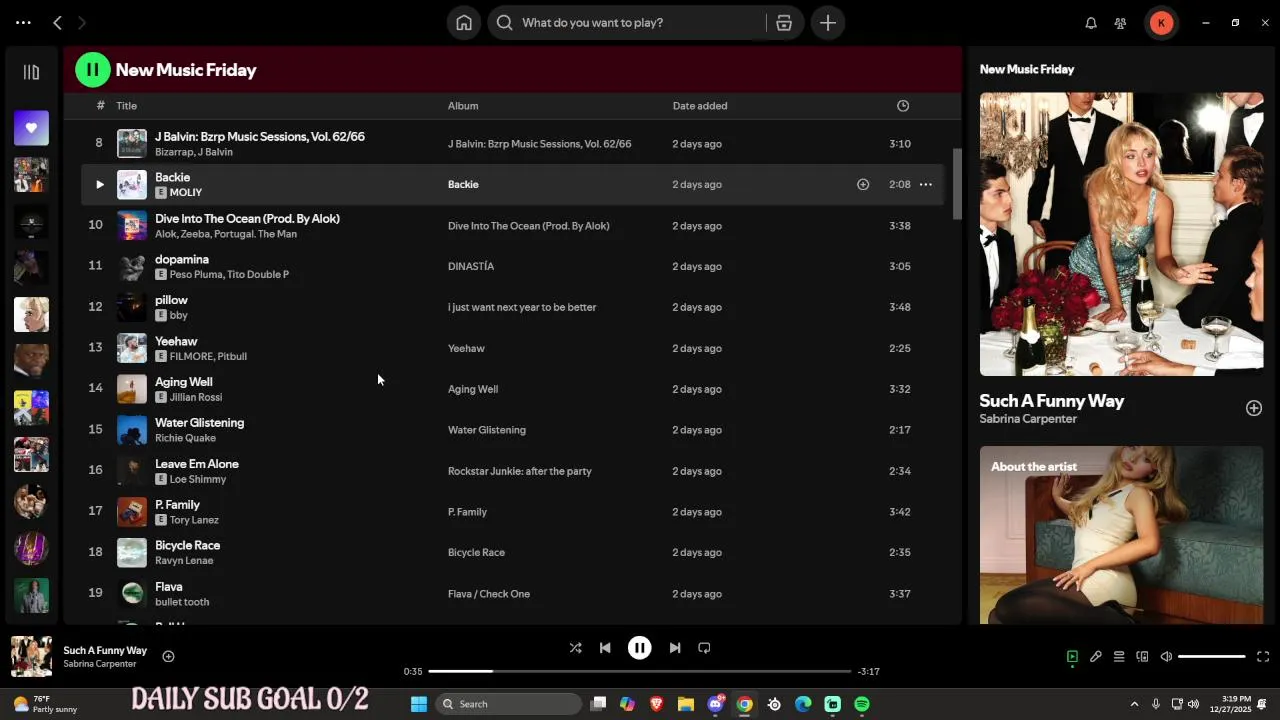Pause playlist with green header button
Screen dimensions: 1280x720
93,70
